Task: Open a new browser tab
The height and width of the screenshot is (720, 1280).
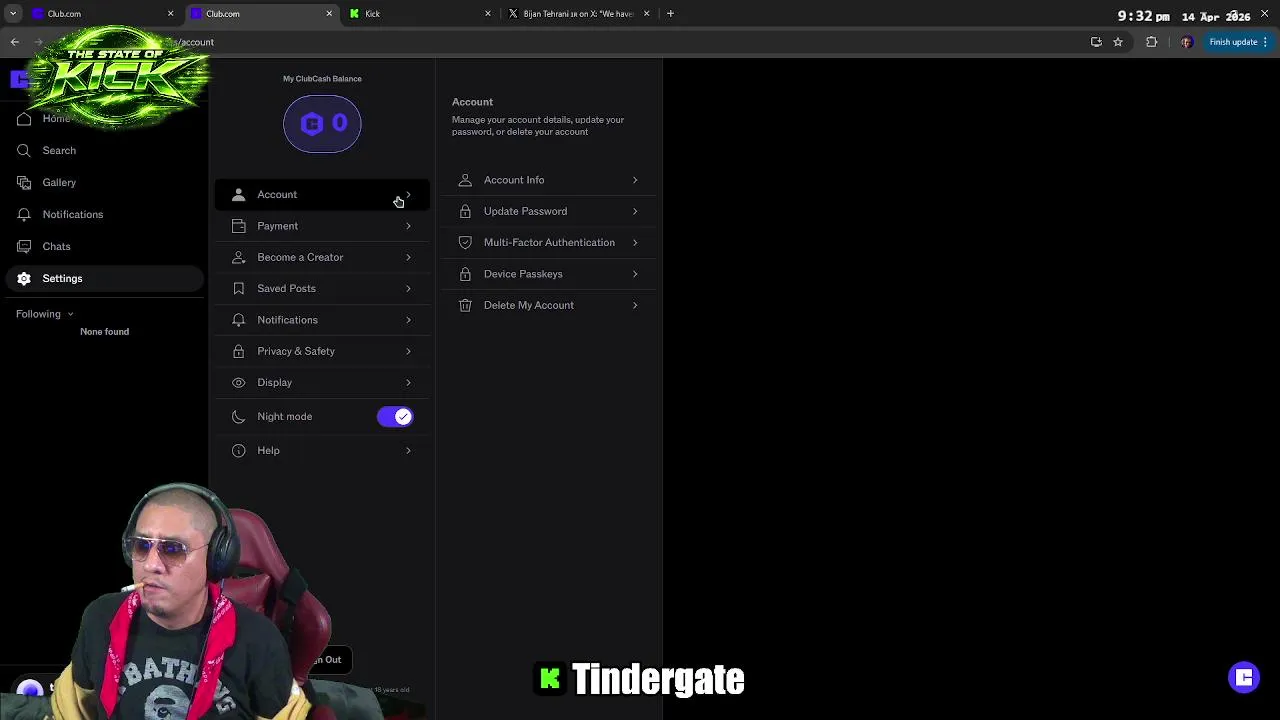Action: tap(670, 14)
